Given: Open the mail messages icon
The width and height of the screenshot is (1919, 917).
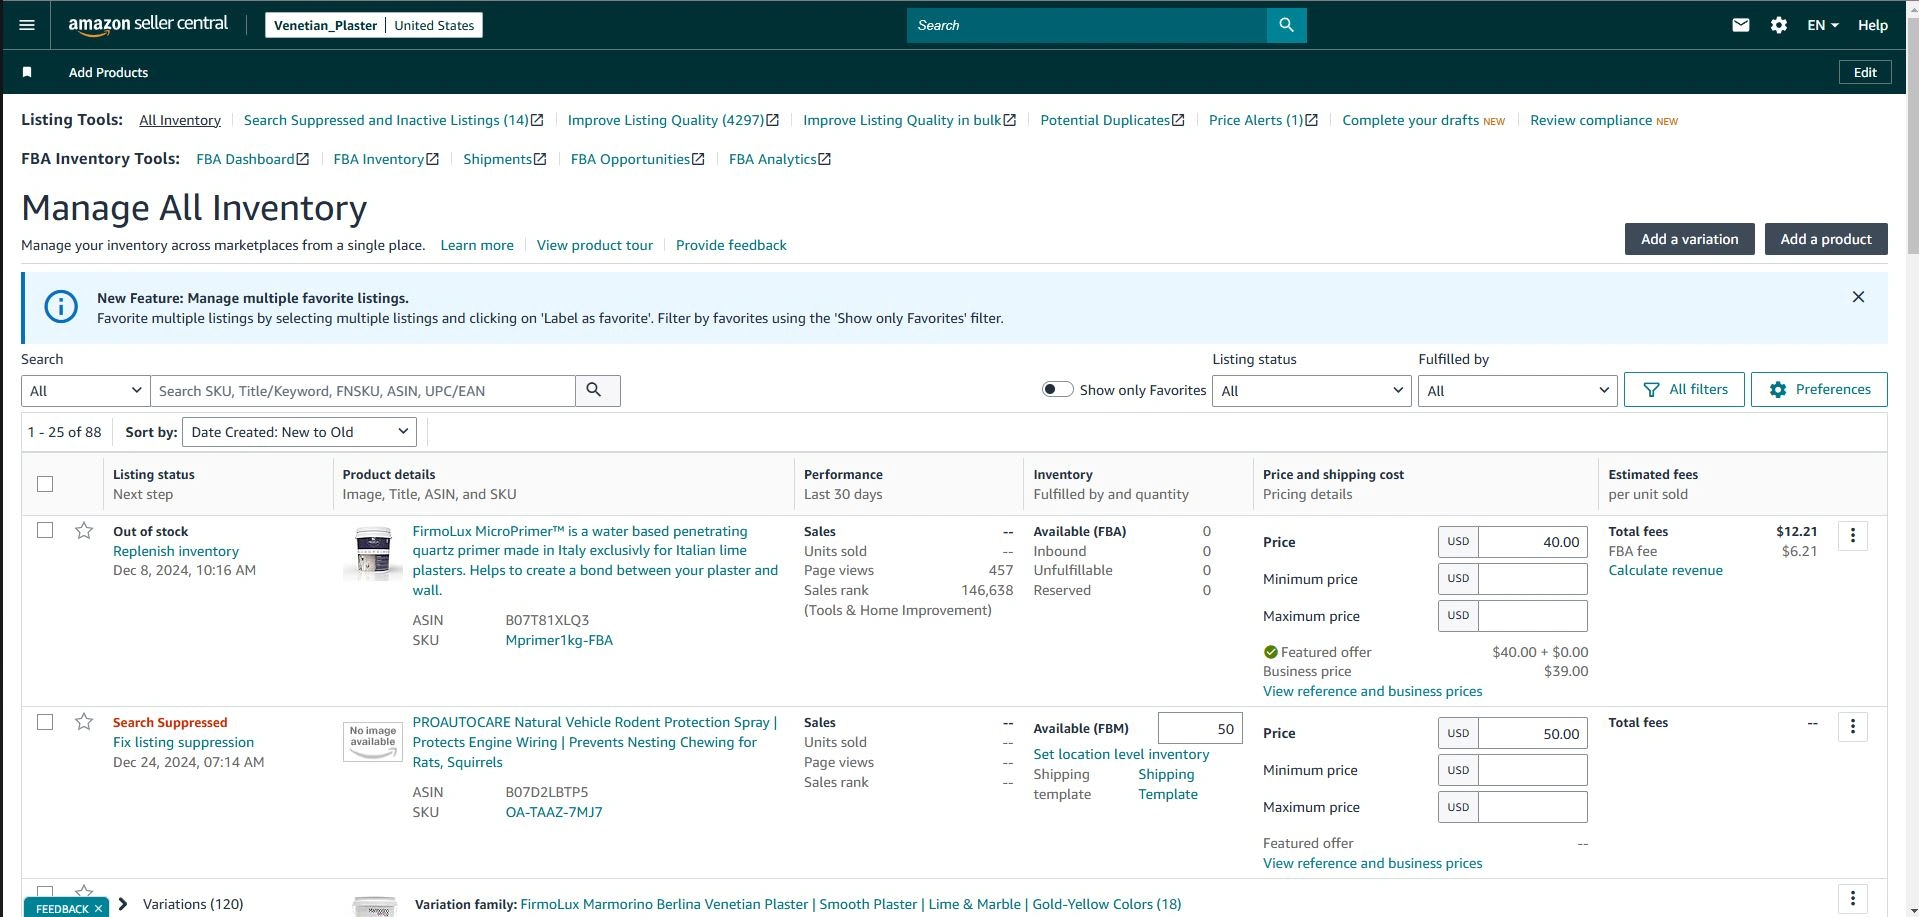Looking at the screenshot, I should pyautogui.click(x=1740, y=25).
